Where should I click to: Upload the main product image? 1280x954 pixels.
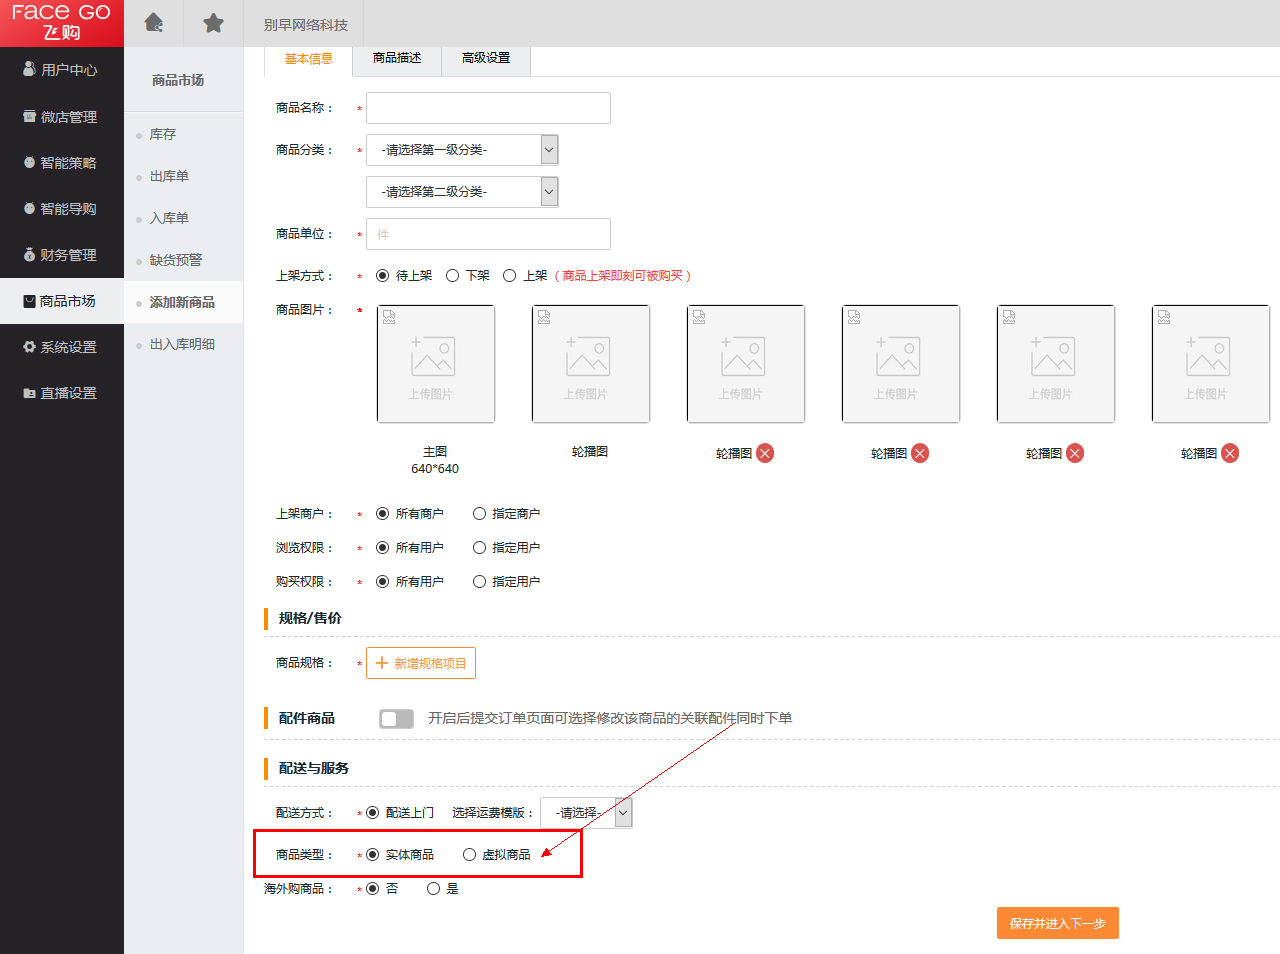coord(435,364)
